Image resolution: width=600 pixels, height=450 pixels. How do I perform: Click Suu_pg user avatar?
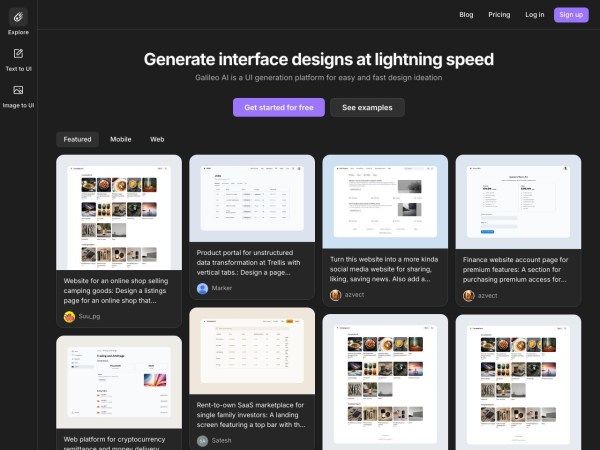tap(69, 316)
